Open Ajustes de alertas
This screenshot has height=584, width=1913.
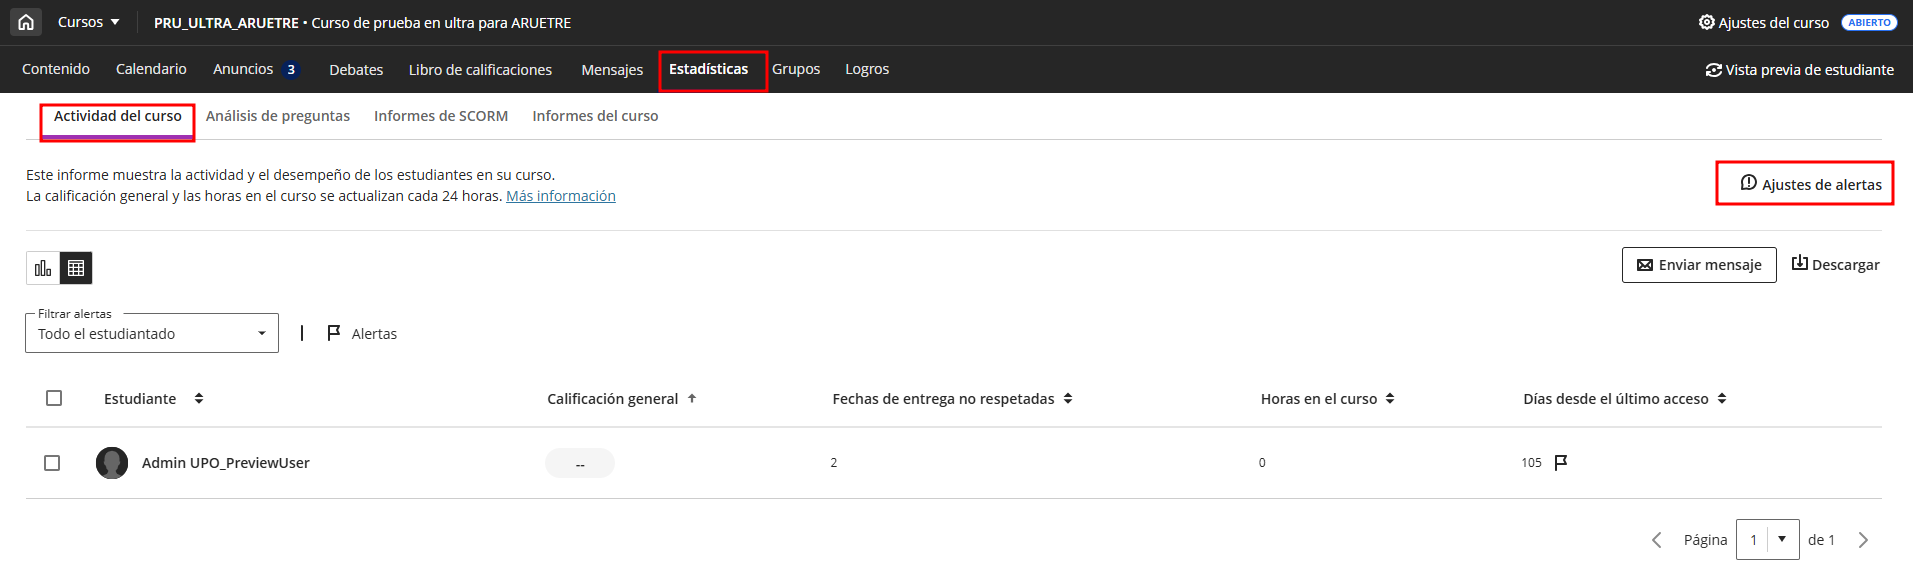1810,184
